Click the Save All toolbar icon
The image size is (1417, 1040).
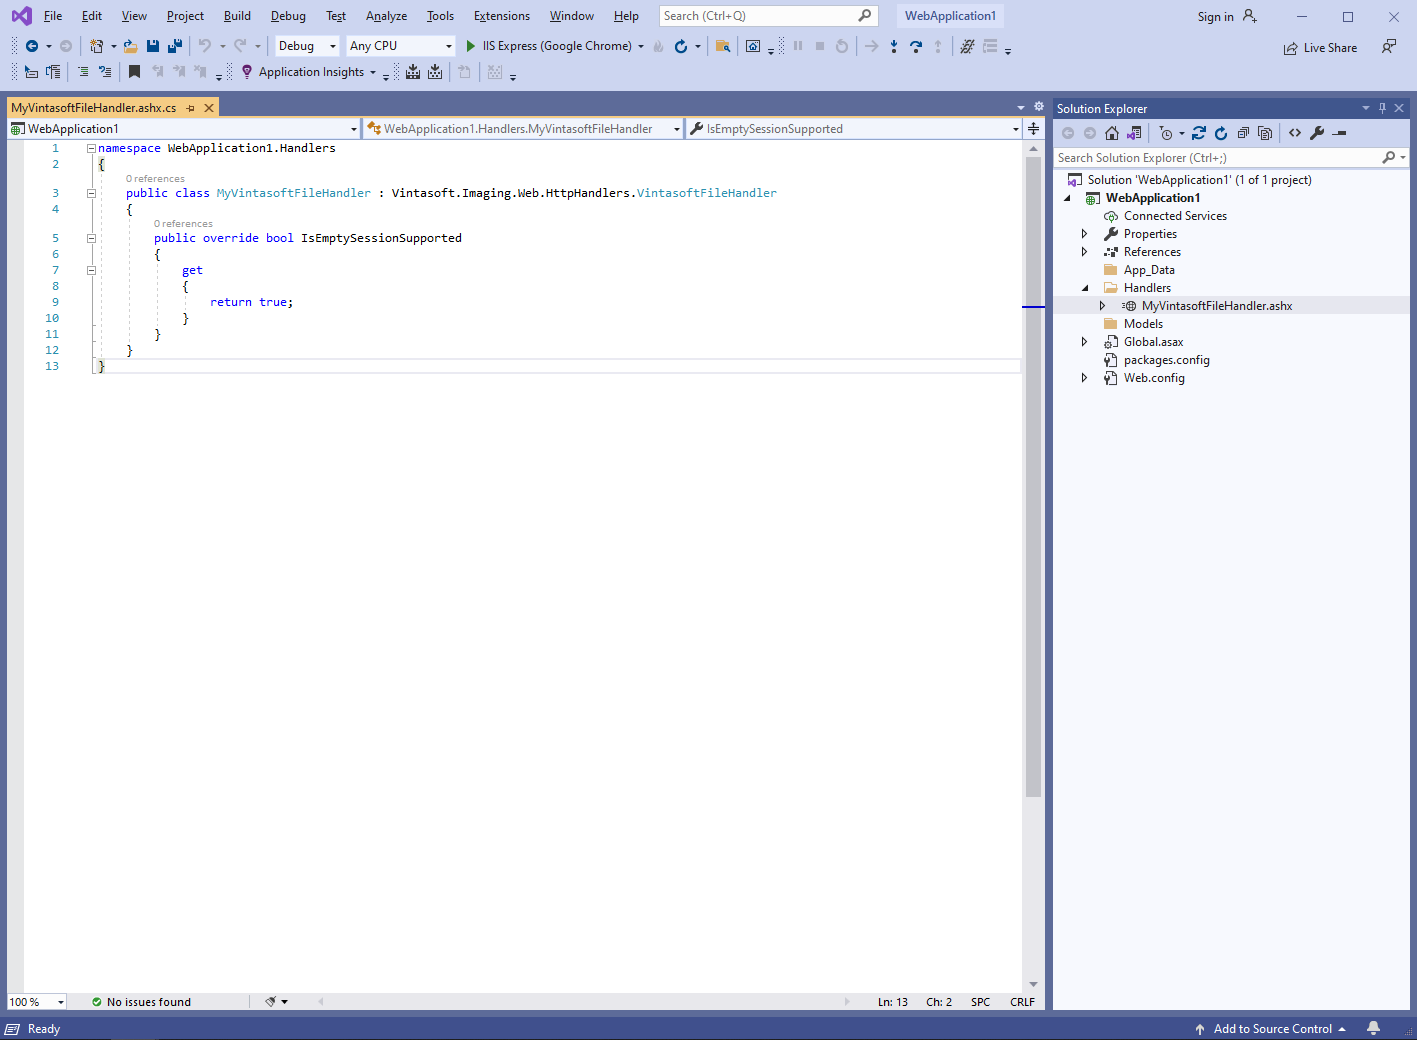(x=175, y=46)
